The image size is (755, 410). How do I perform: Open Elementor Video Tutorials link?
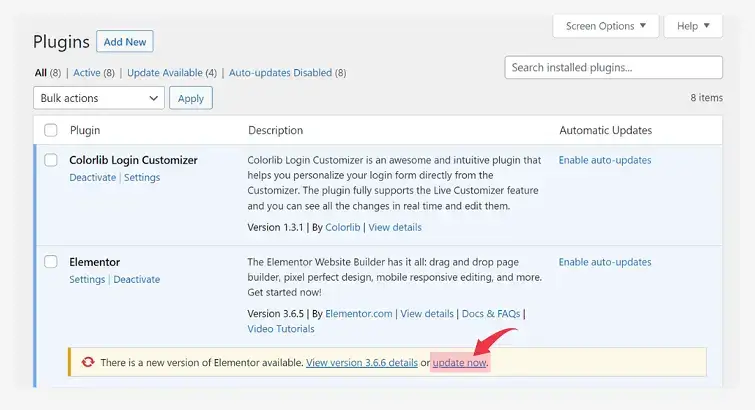[x=281, y=329]
